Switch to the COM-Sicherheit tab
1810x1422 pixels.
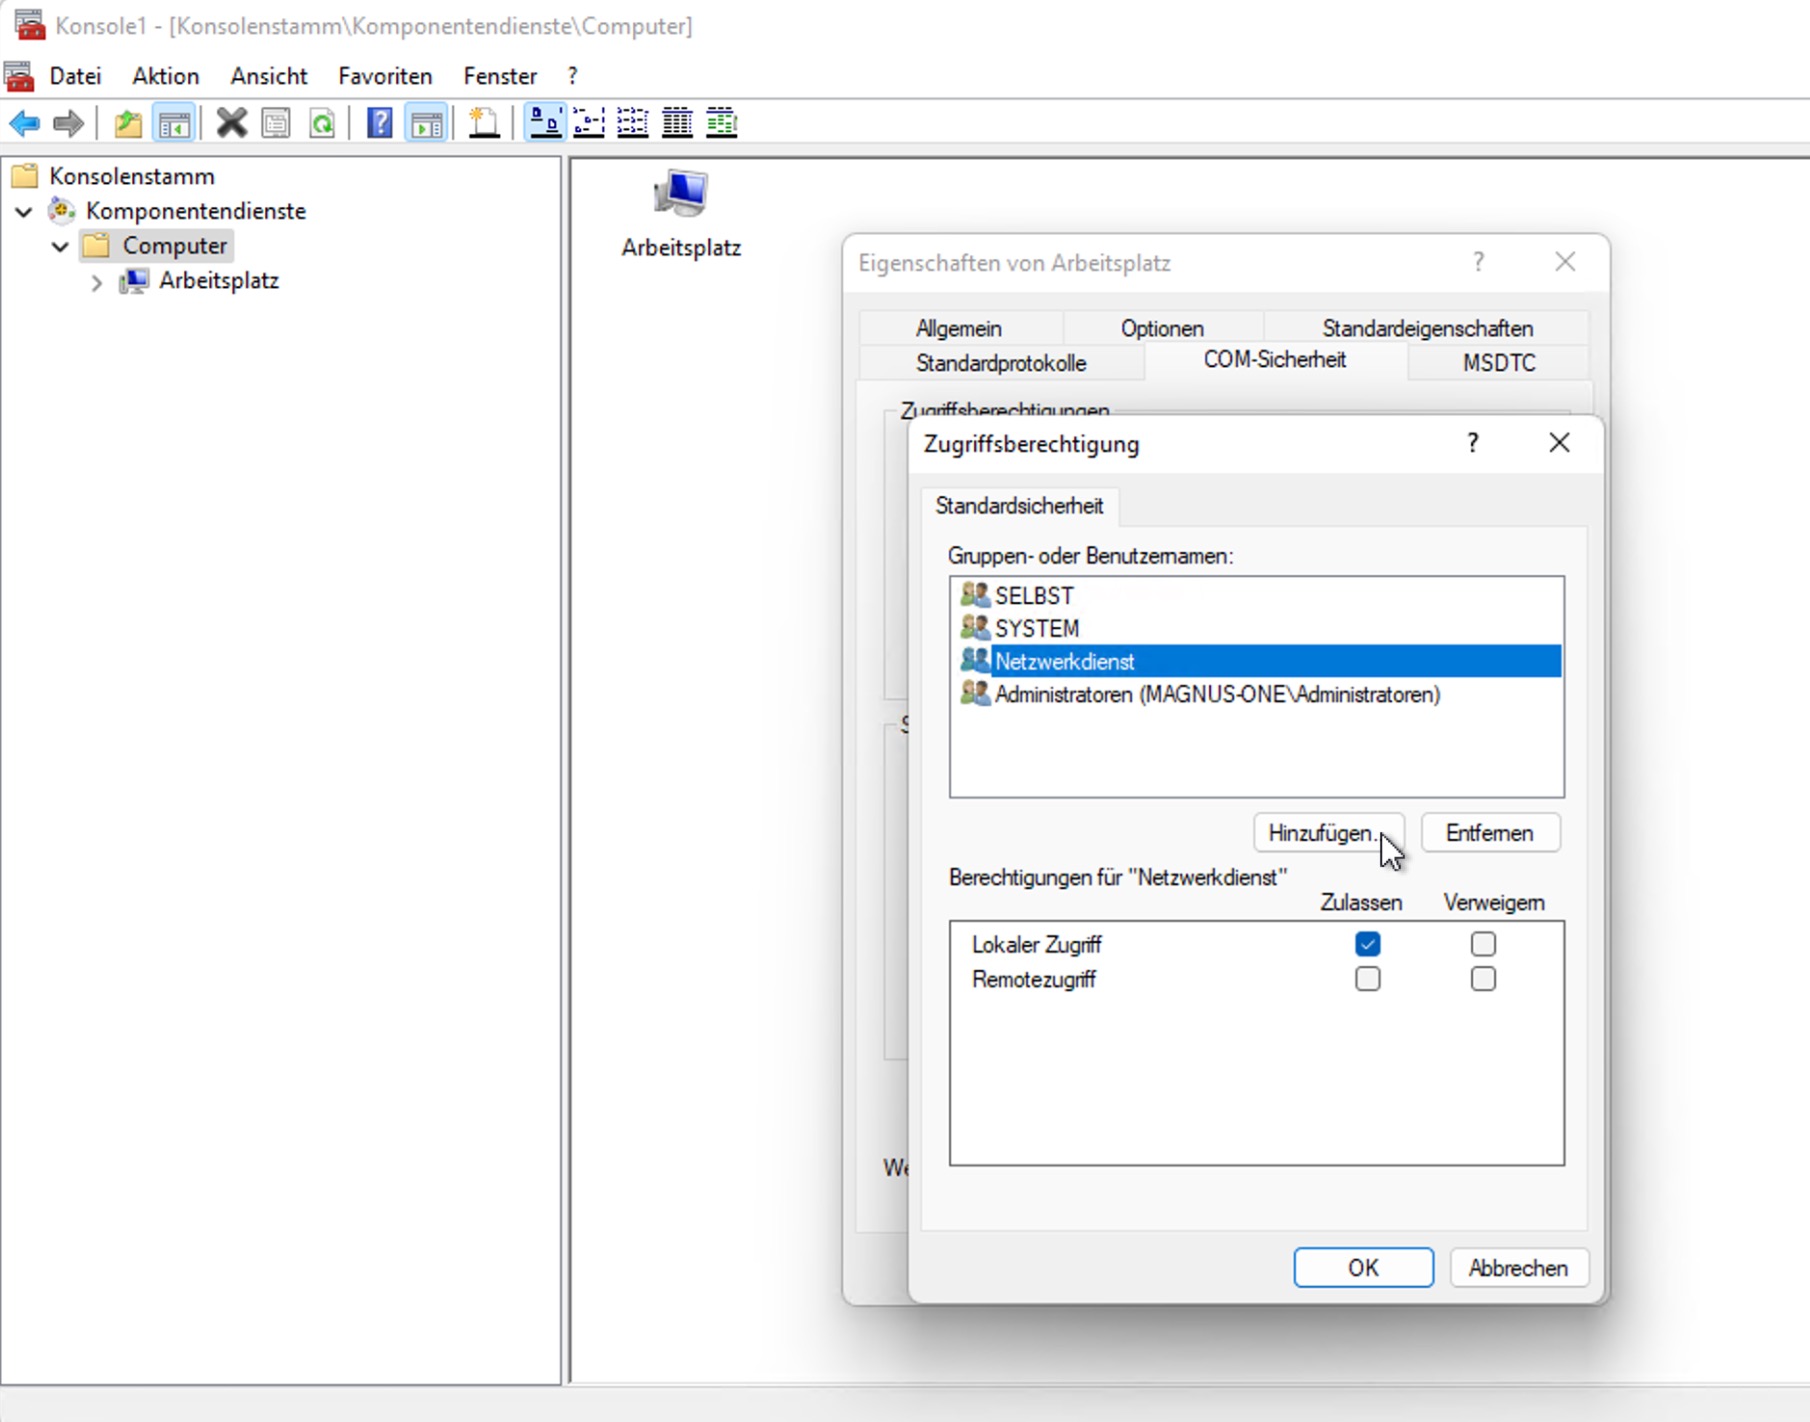(x=1275, y=360)
